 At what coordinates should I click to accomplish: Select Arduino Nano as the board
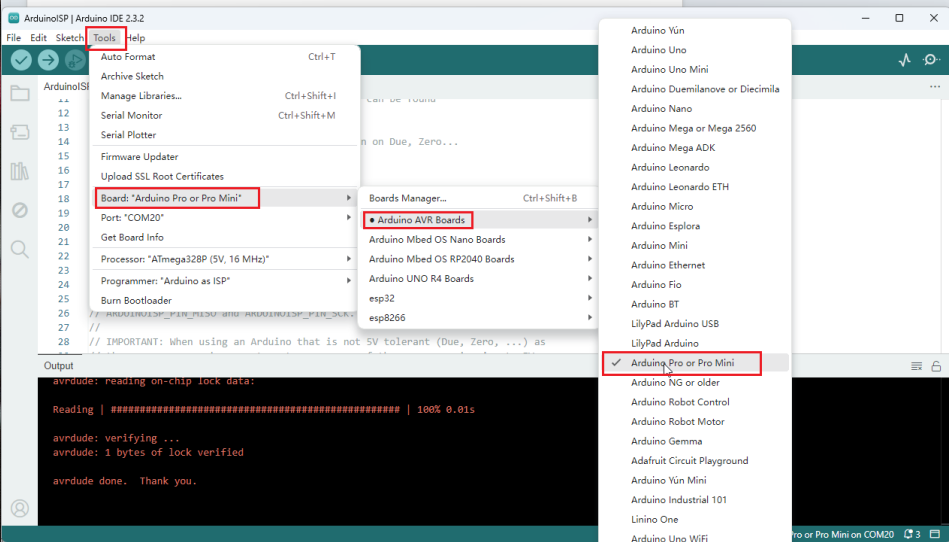pos(661,109)
